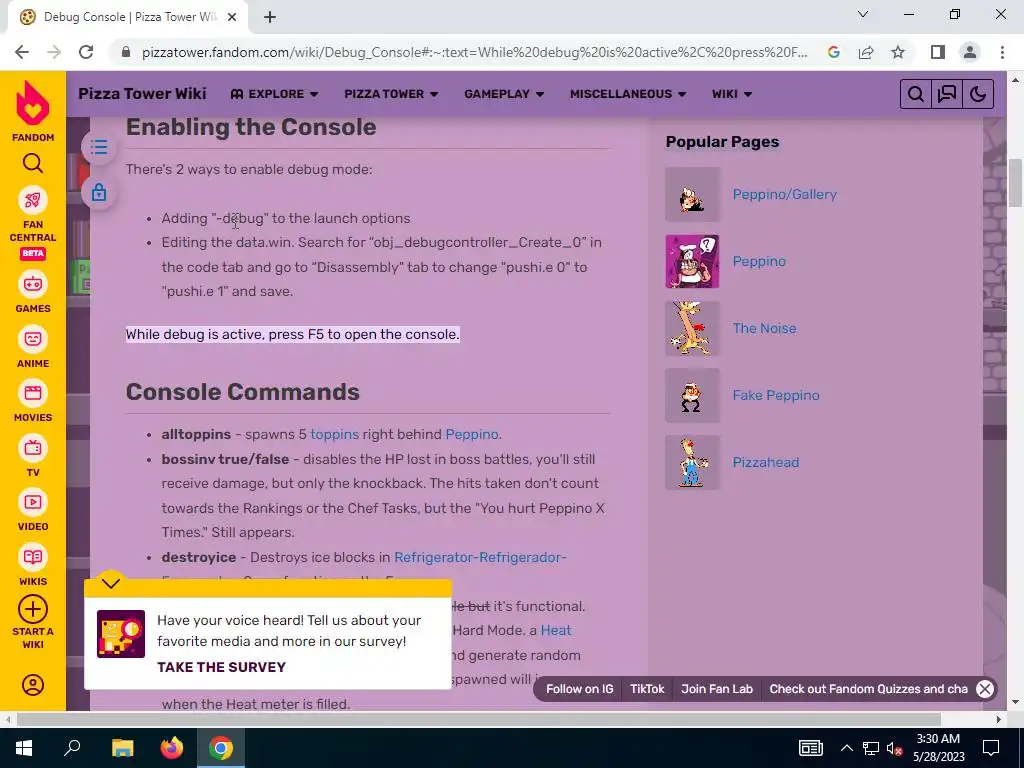Open Check out Fandom Quizzes link
The image size is (1024, 768).
pyautogui.click(x=868, y=689)
